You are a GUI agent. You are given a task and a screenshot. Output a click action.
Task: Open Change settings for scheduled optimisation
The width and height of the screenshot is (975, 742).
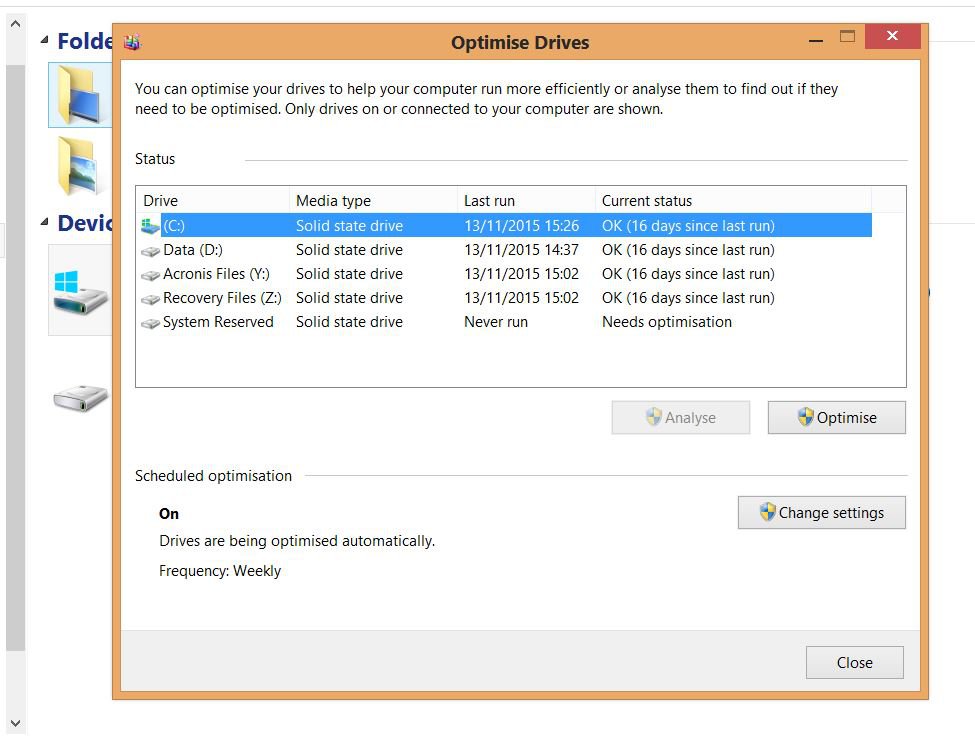point(821,513)
